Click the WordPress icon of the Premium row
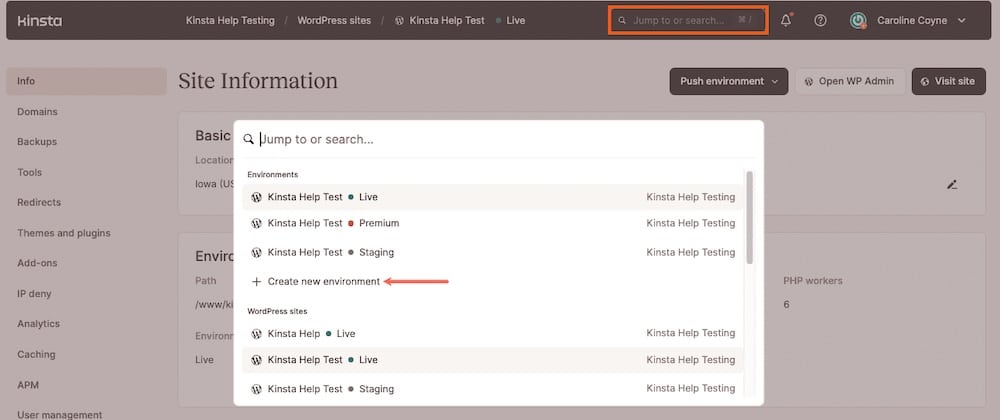 tap(256, 223)
